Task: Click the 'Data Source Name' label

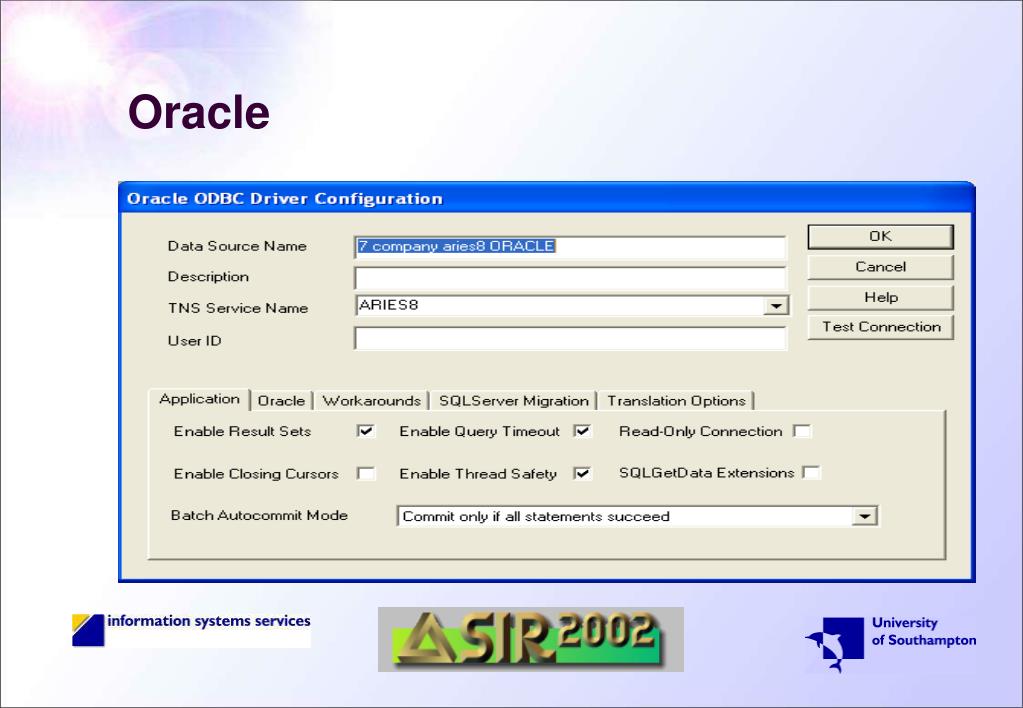Action: [x=237, y=246]
